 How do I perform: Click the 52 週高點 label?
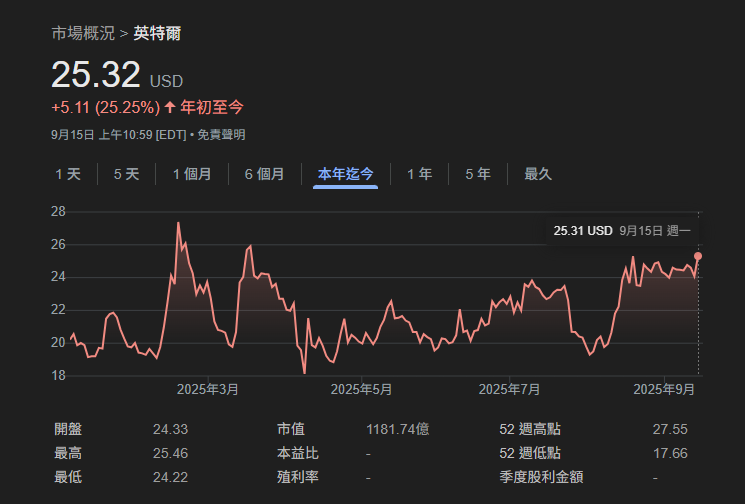pos(530,429)
